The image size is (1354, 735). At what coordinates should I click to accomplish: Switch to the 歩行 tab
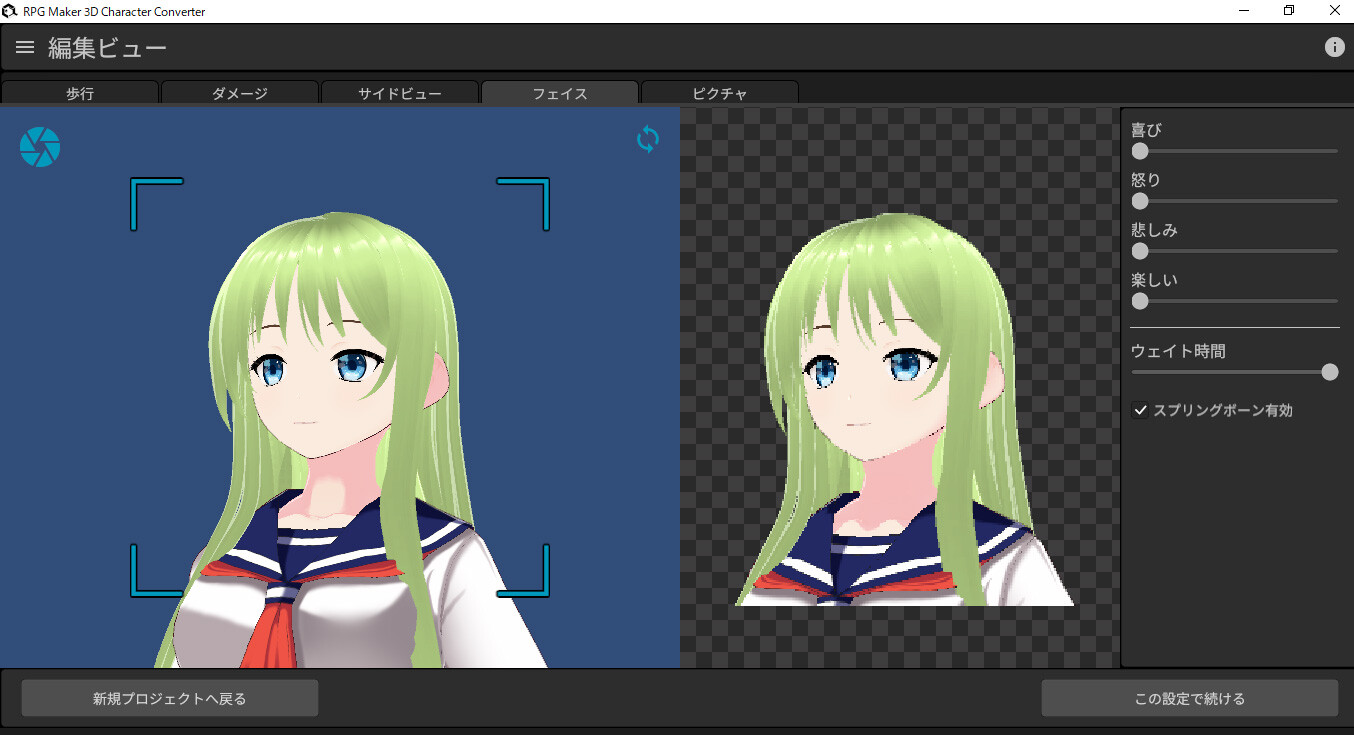[80, 93]
